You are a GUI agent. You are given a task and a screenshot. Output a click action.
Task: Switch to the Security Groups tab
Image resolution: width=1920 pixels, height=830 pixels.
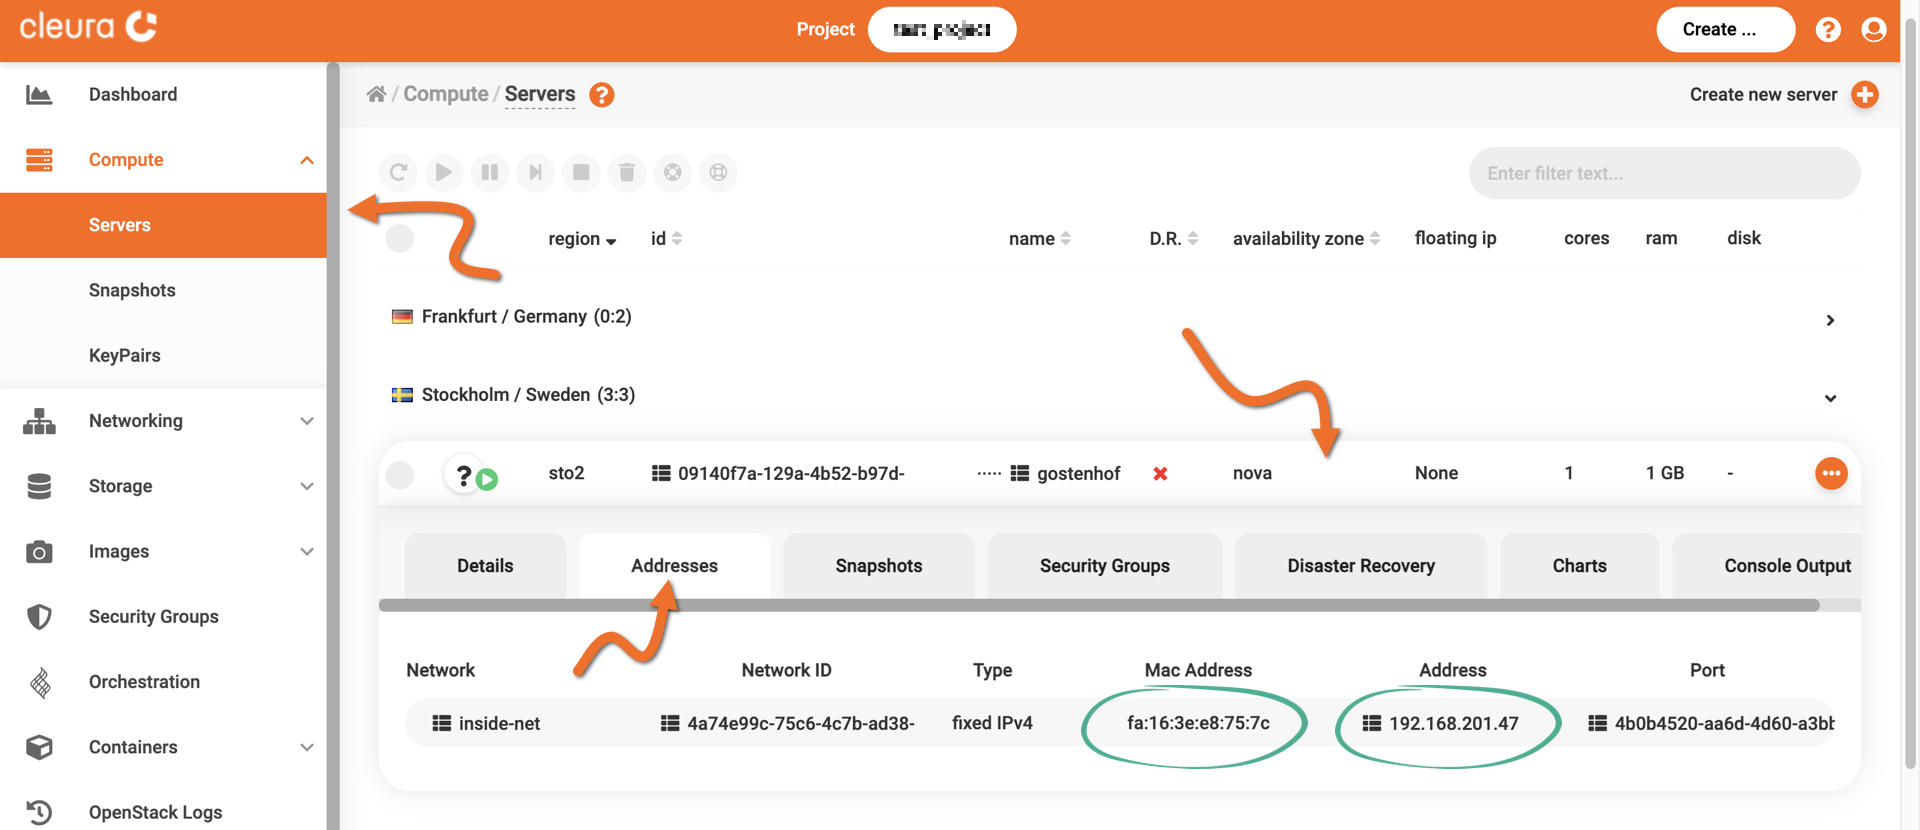tap(1104, 566)
